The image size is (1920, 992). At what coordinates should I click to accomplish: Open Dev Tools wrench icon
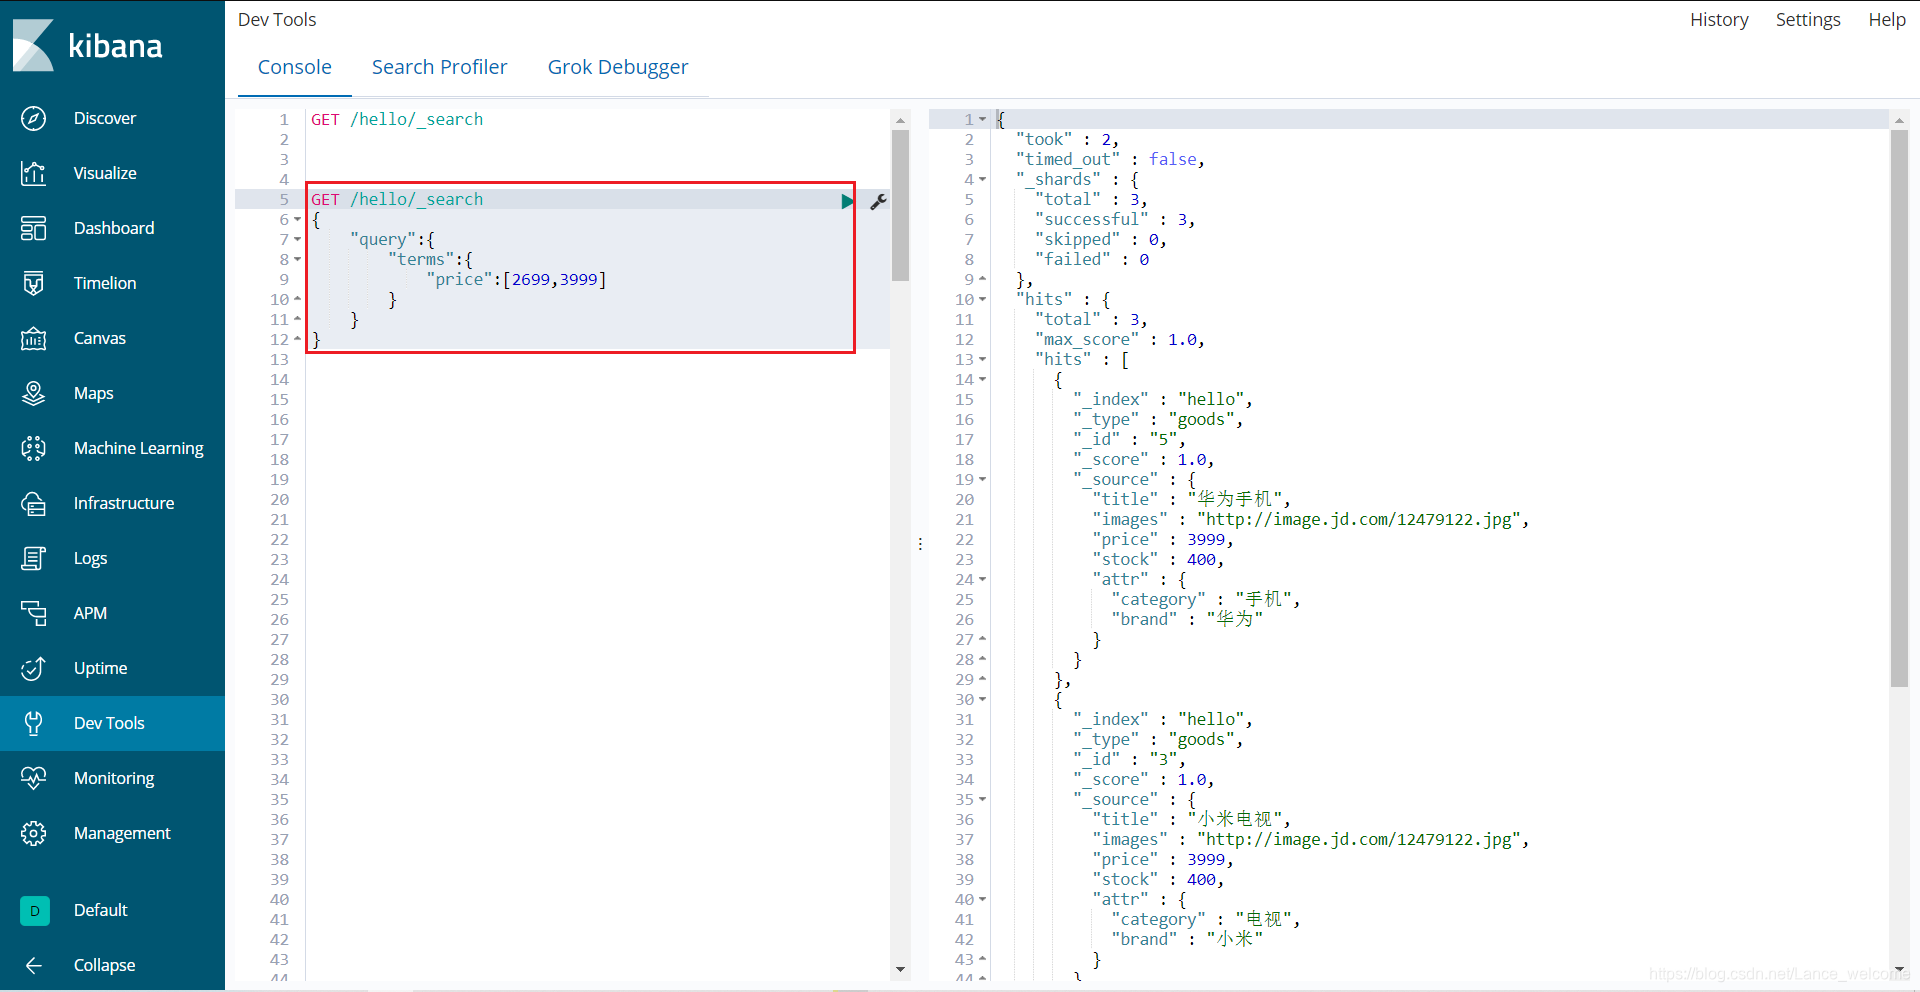pyautogui.click(x=33, y=723)
